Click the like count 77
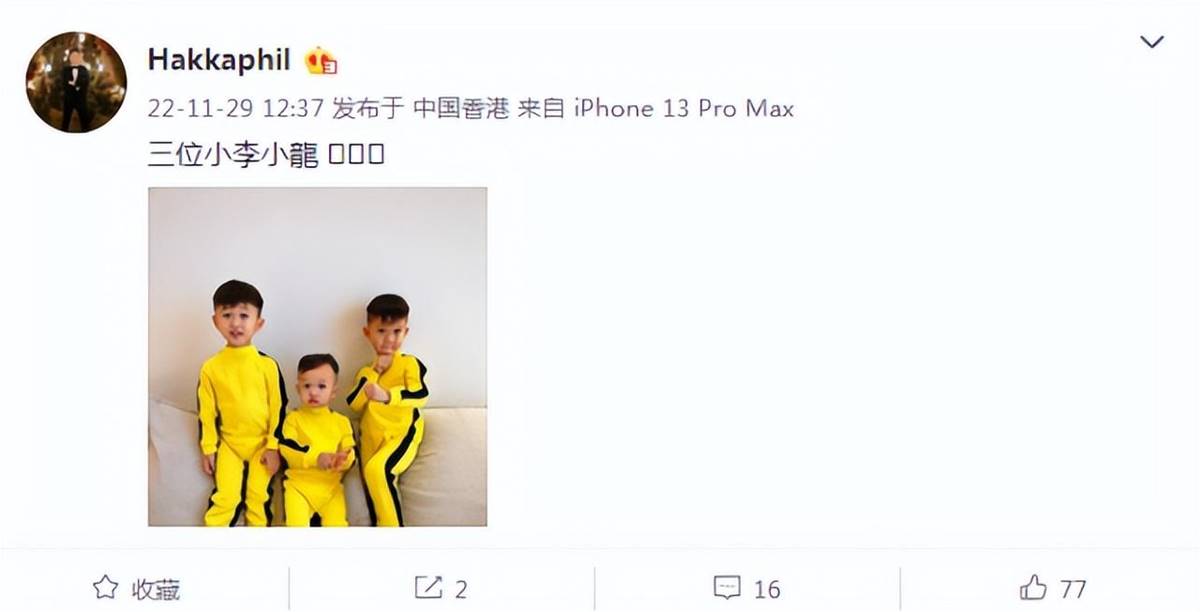This screenshot has height=612, width=1200. tap(1073, 589)
